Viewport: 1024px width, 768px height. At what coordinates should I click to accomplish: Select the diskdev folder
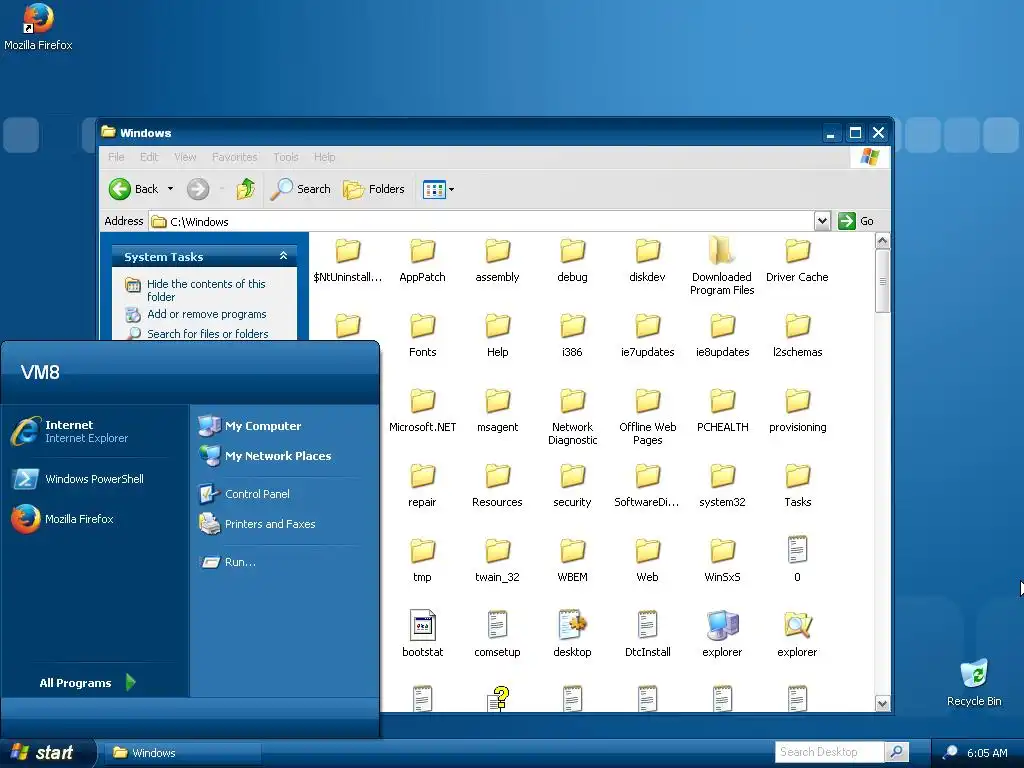pyautogui.click(x=648, y=261)
